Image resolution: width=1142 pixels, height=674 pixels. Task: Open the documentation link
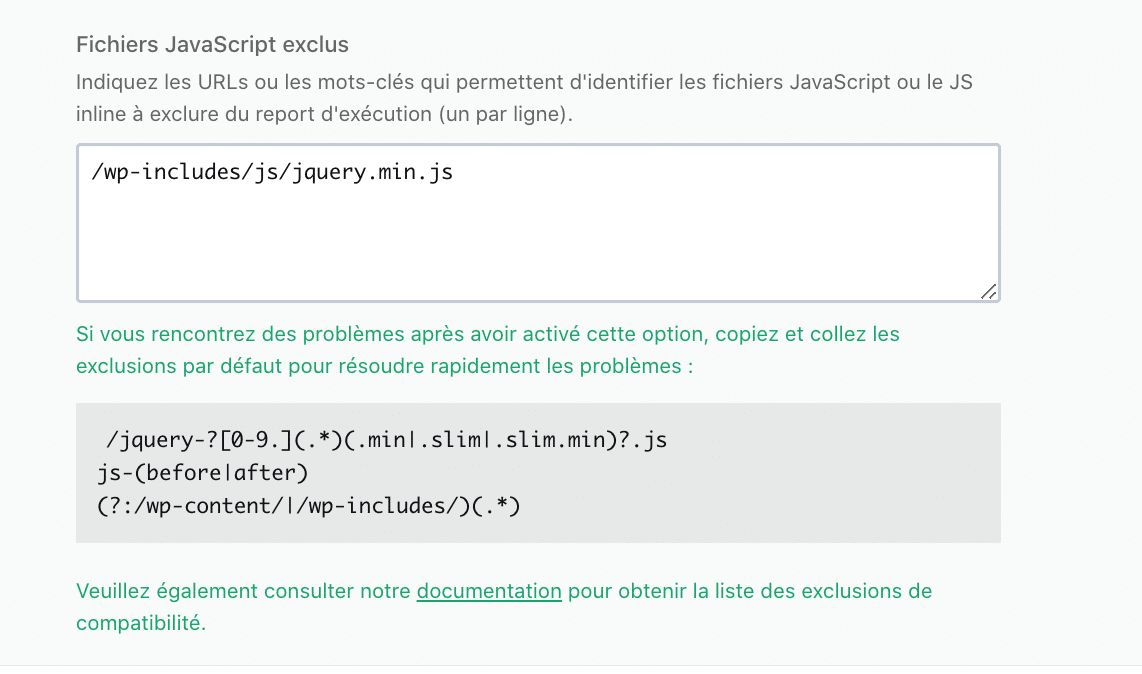point(489,591)
